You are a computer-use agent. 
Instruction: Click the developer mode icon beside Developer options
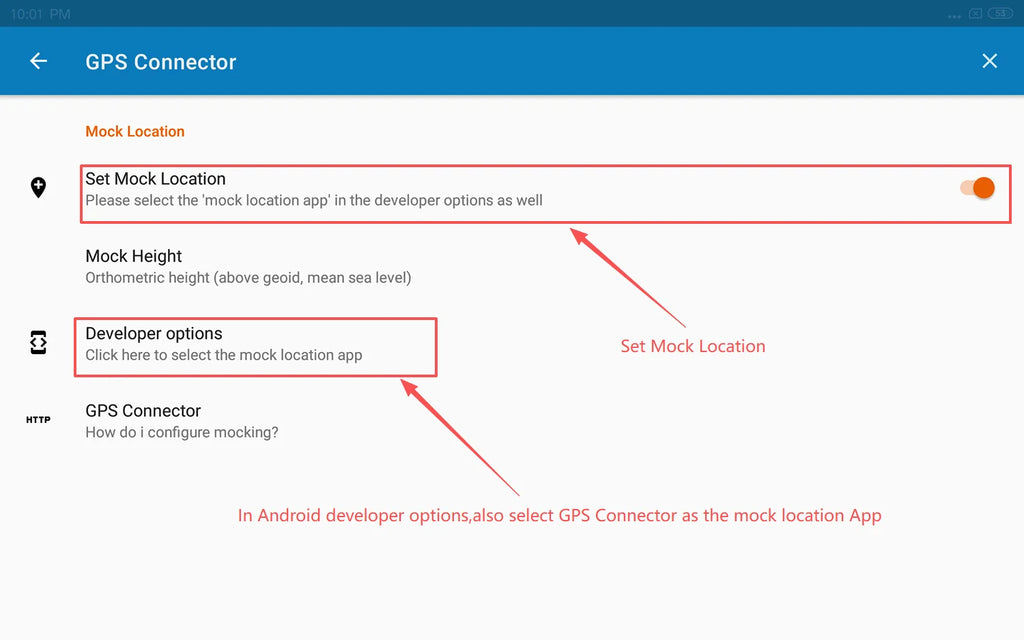tap(39, 342)
